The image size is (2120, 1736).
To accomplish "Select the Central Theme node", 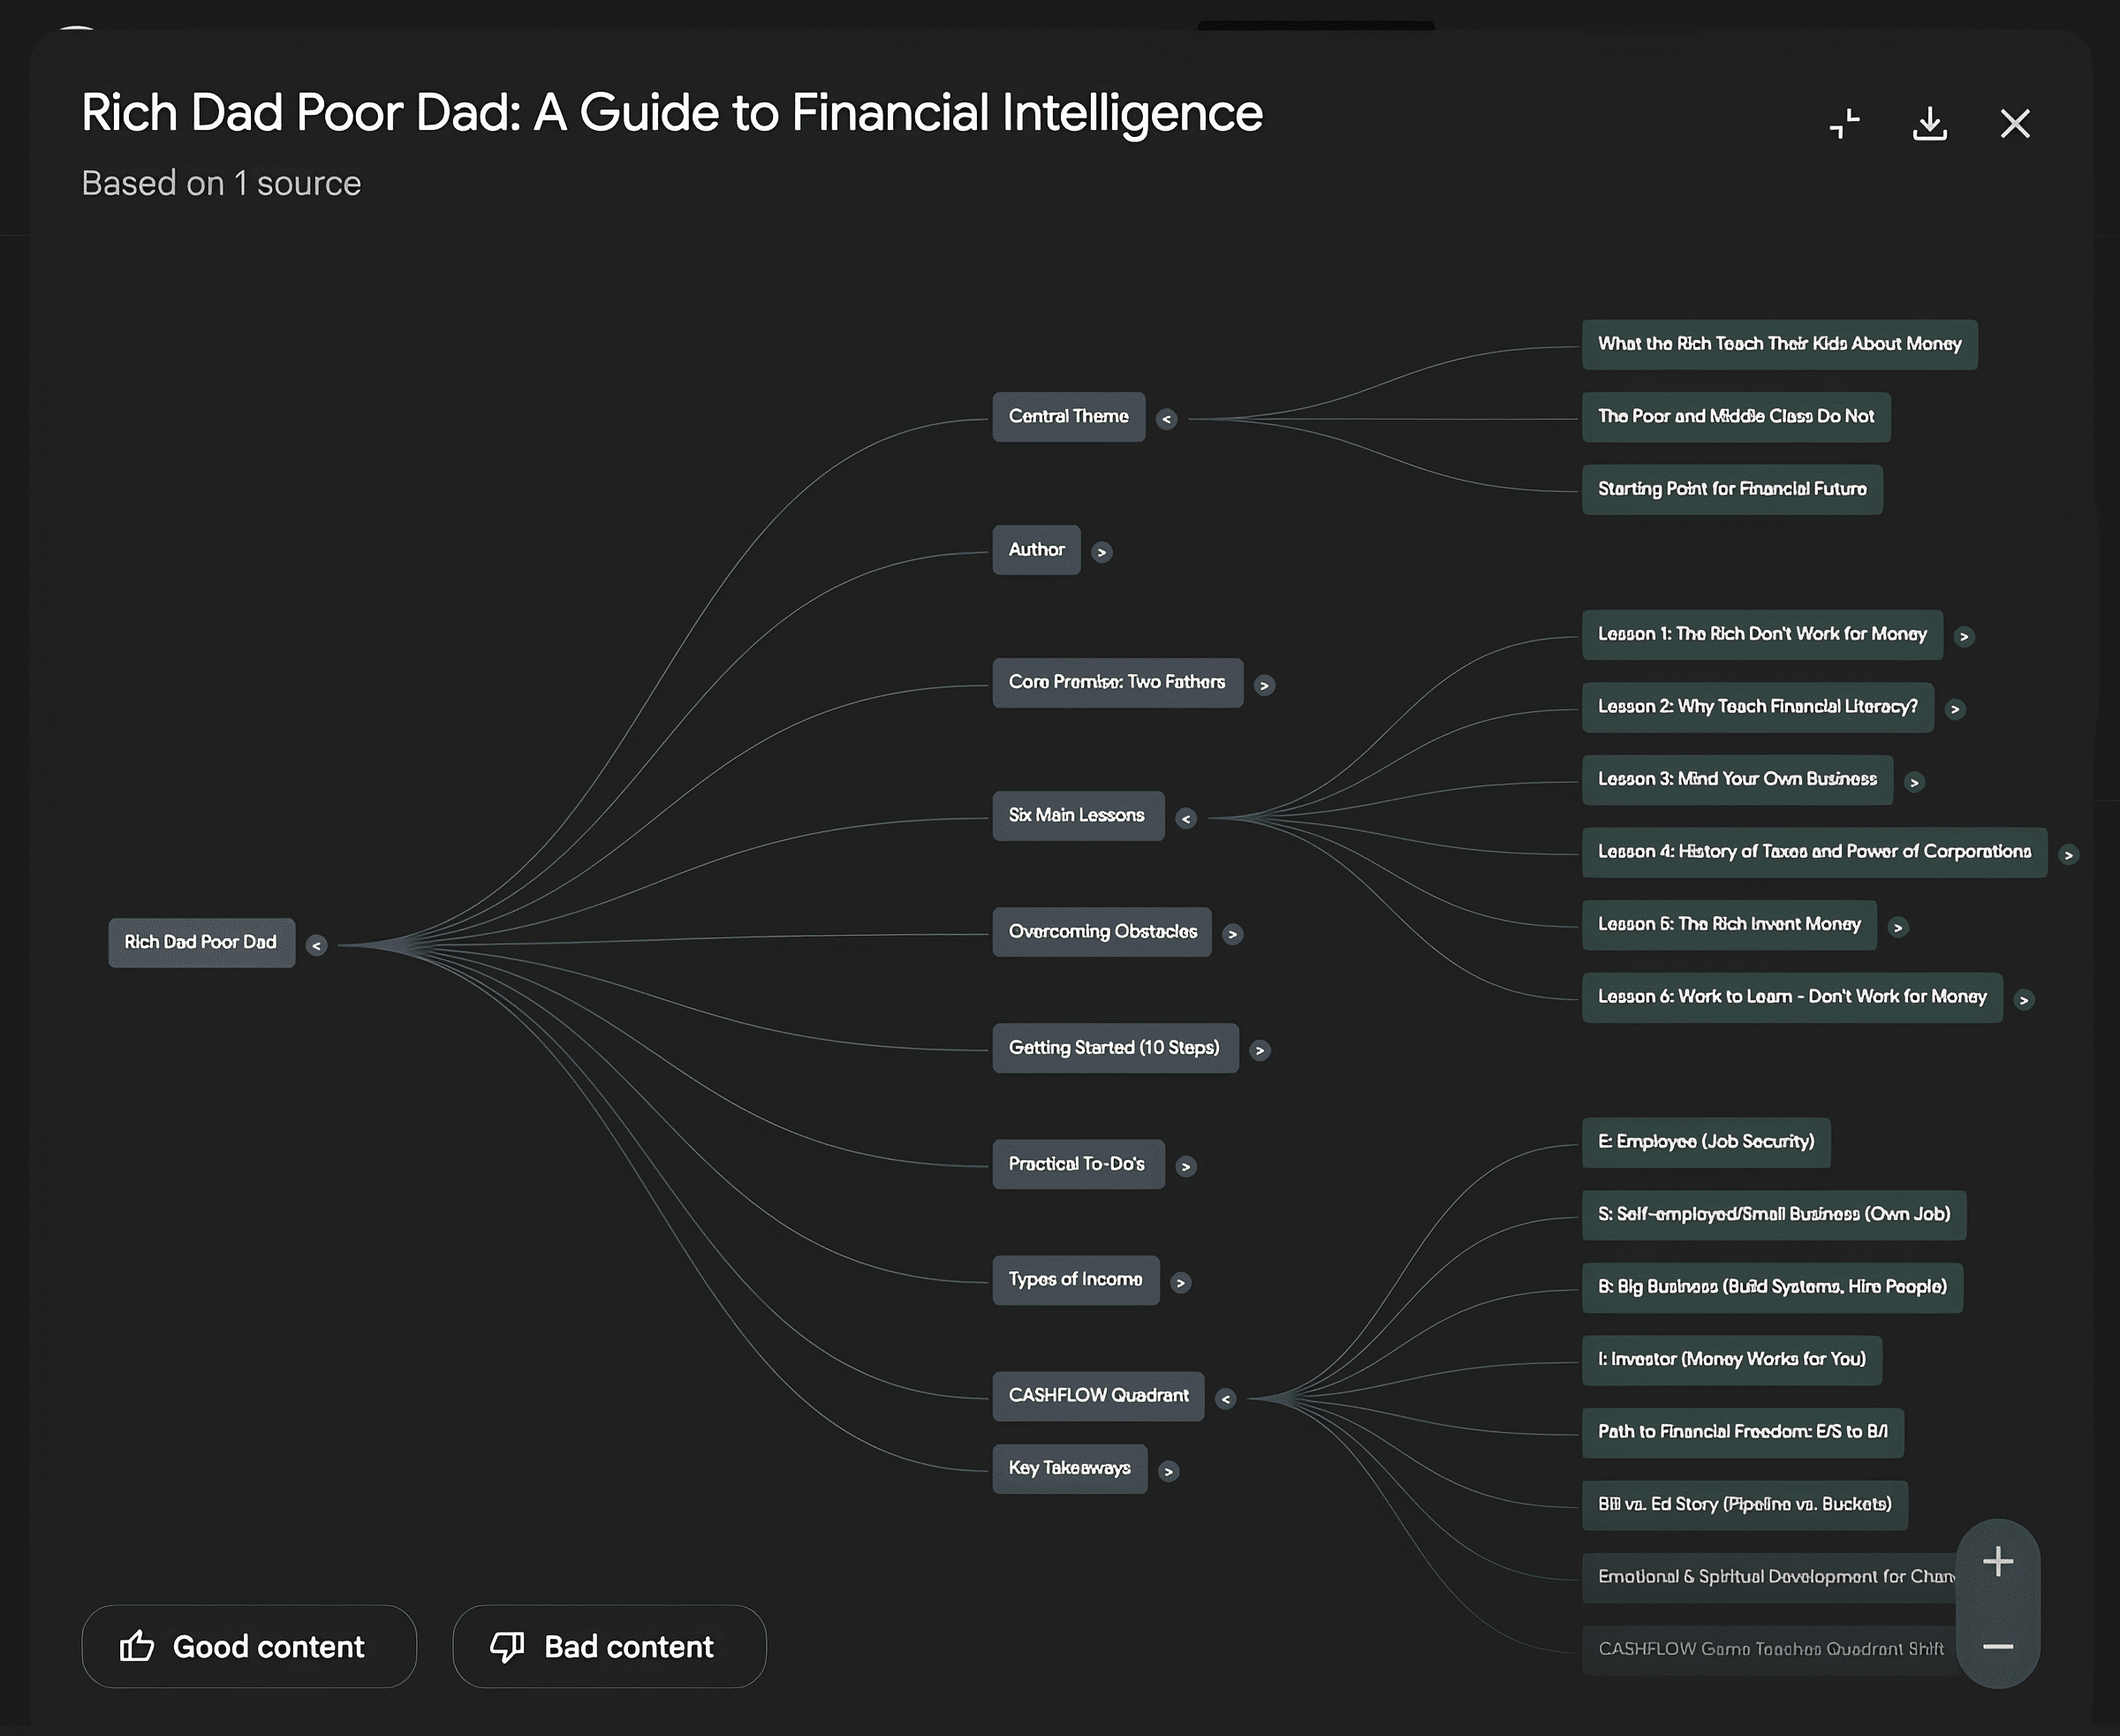I will tap(1068, 416).
